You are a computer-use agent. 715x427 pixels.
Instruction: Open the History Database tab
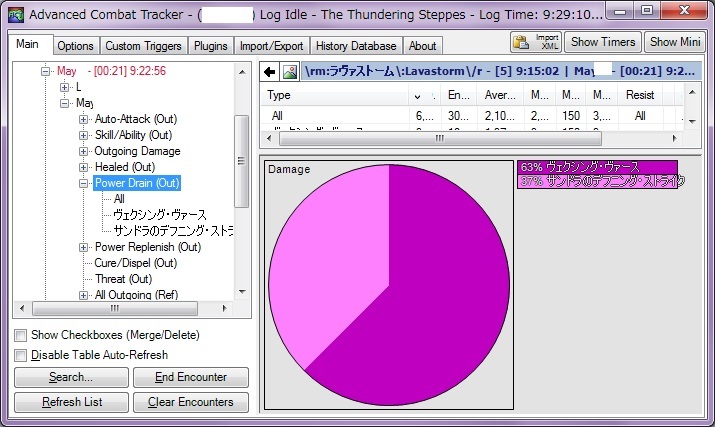[356, 46]
